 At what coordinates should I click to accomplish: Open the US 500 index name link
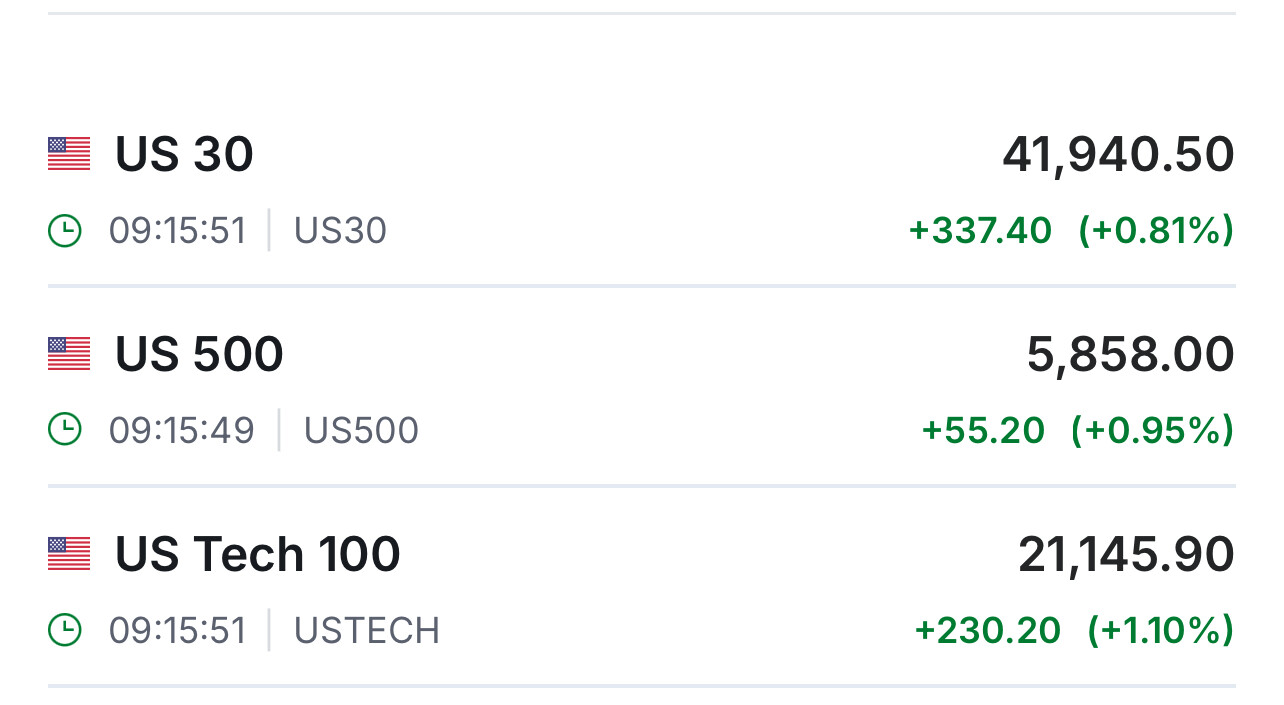pyautogui.click(x=199, y=355)
